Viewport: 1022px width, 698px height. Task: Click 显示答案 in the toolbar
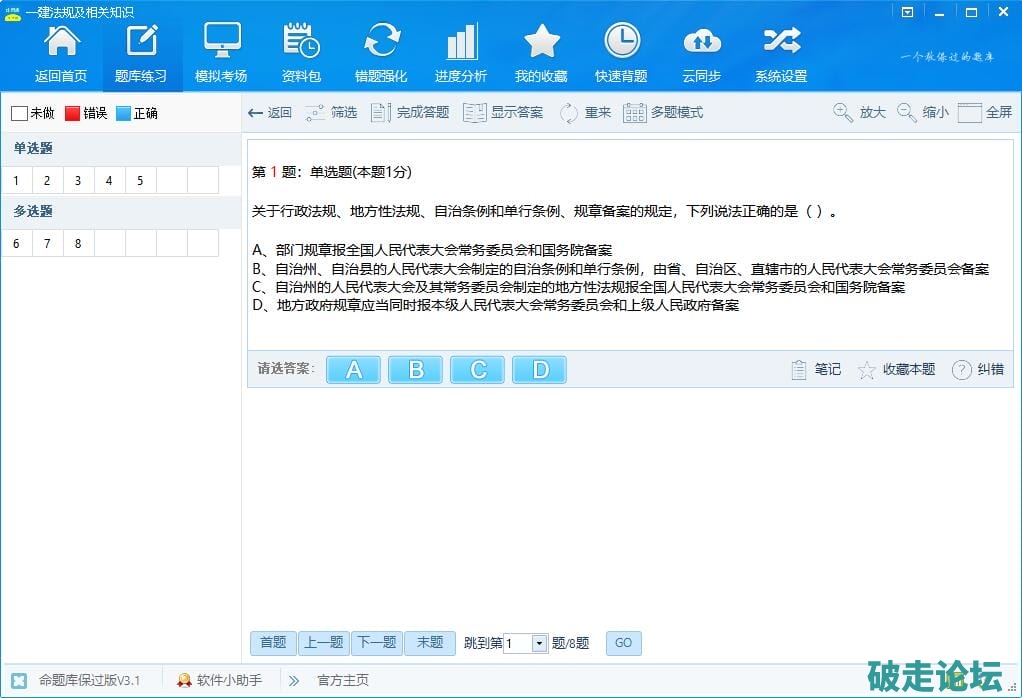[x=504, y=113]
